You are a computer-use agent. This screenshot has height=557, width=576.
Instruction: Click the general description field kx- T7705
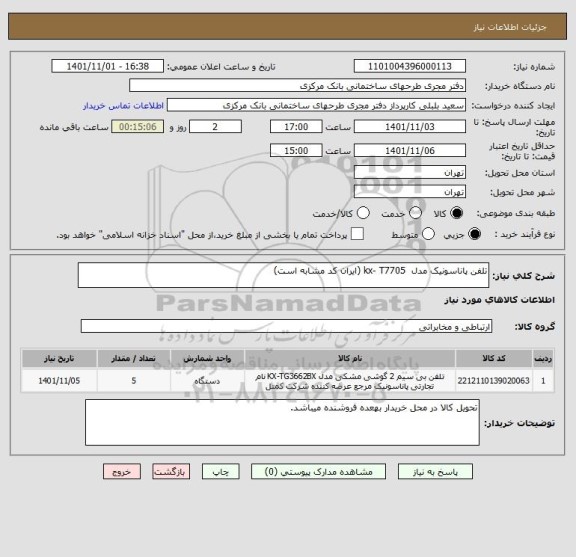pyautogui.click(x=283, y=275)
